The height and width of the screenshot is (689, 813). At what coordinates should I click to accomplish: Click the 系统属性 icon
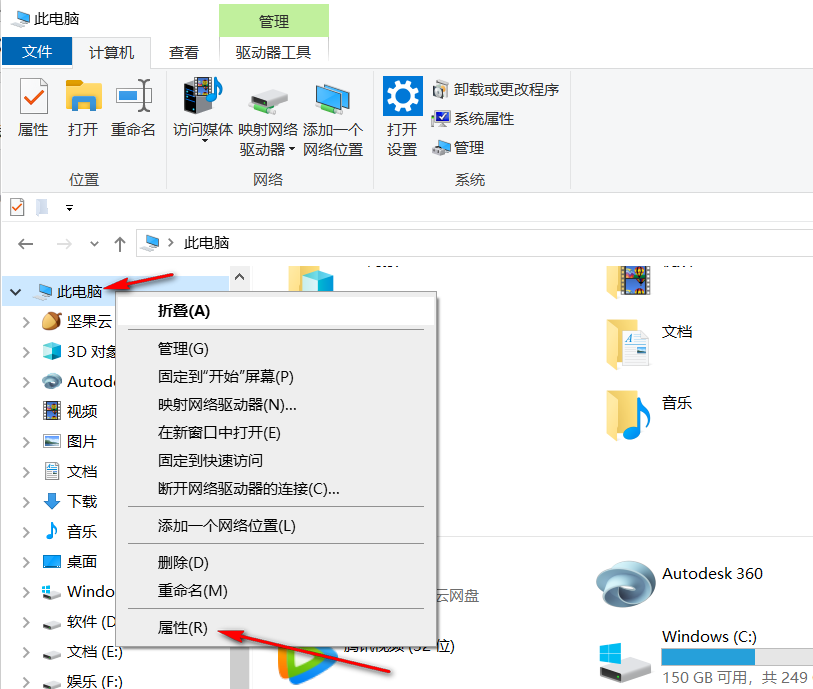tap(440, 119)
